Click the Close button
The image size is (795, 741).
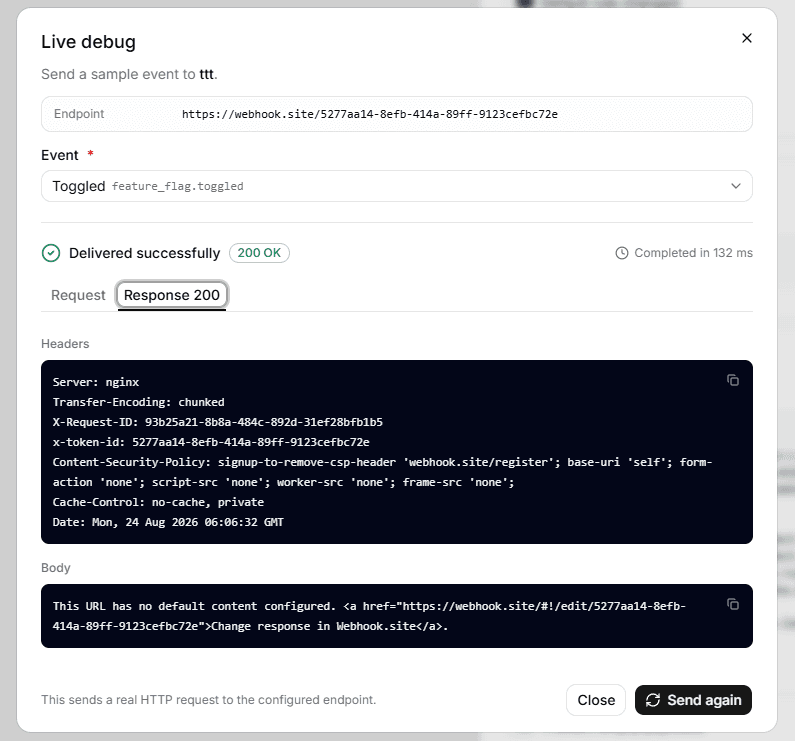pos(596,700)
